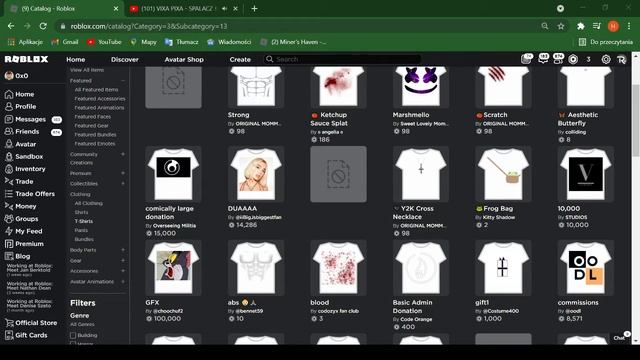Open the DUAAAA t-shirt thumbnail
Image resolution: width=640 pixels, height=360 pixels.
click(x=256, y=174)
